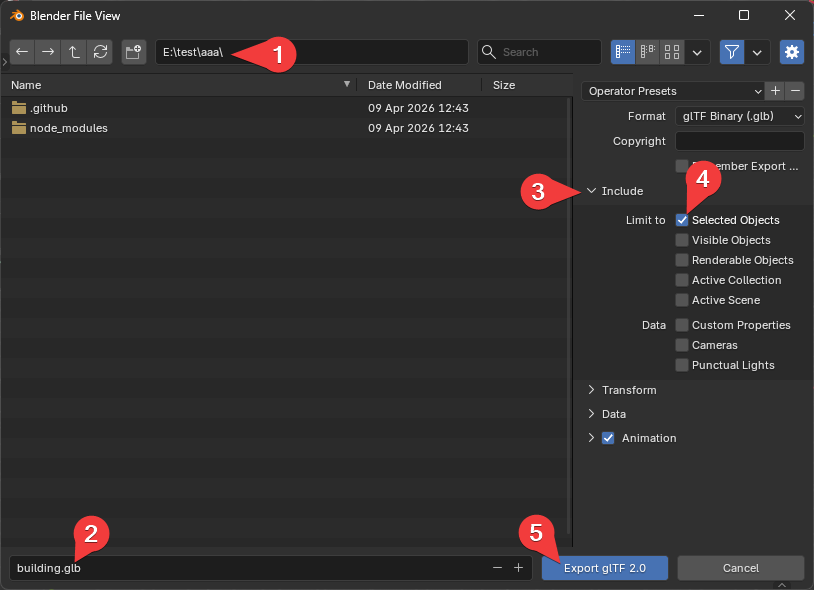Enable Visible Objects checkbox
The image size is (814, 590).
tap(682, 240)
